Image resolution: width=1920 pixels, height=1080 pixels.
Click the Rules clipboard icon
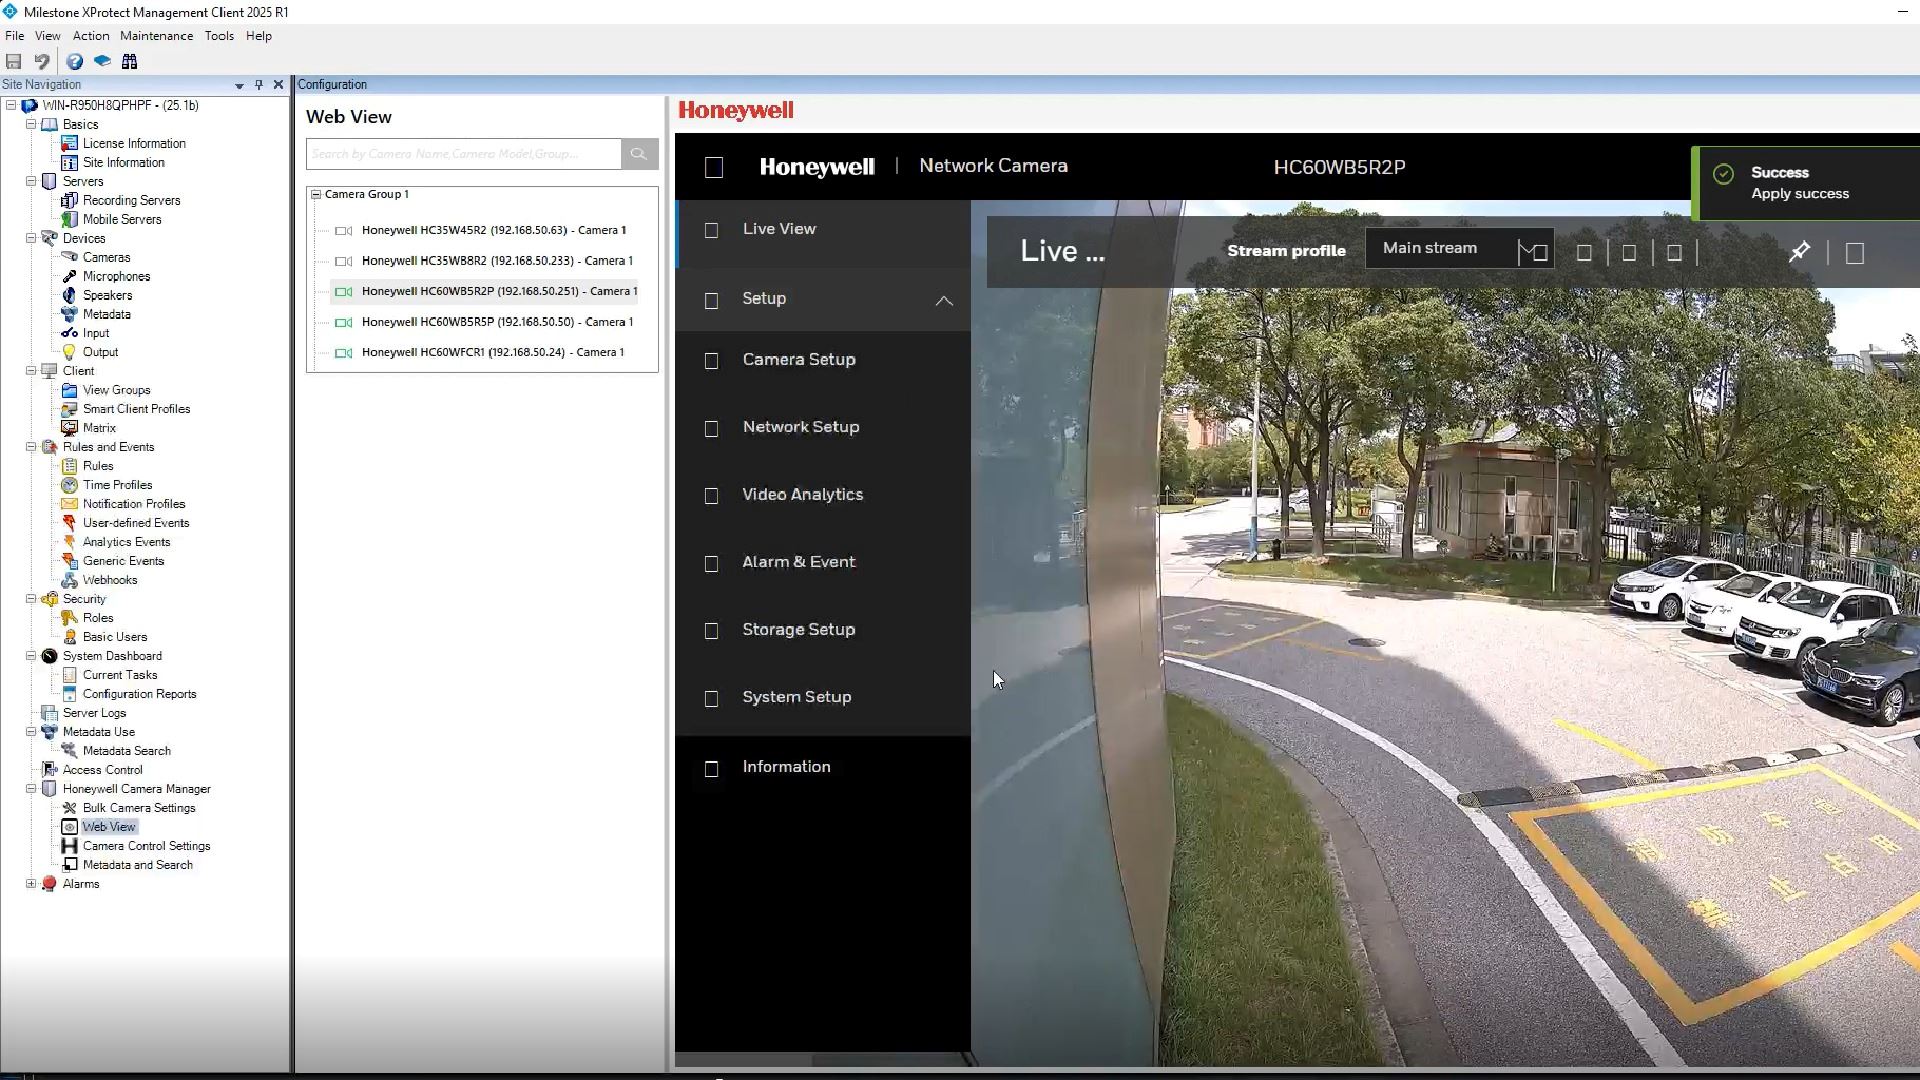(x=69, y=466)
